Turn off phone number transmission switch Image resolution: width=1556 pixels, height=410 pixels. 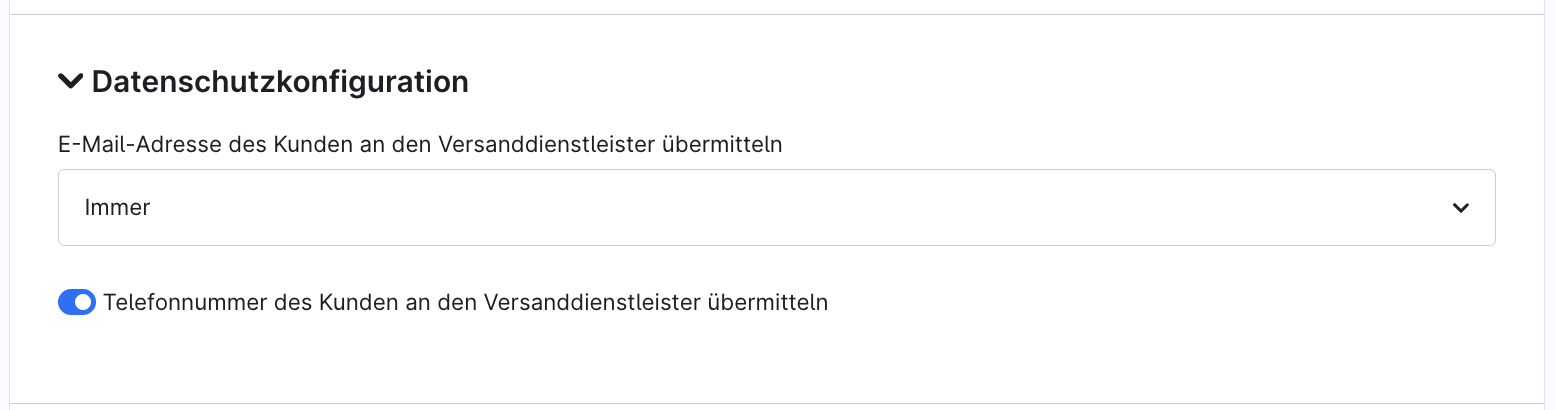coord(77,302)
